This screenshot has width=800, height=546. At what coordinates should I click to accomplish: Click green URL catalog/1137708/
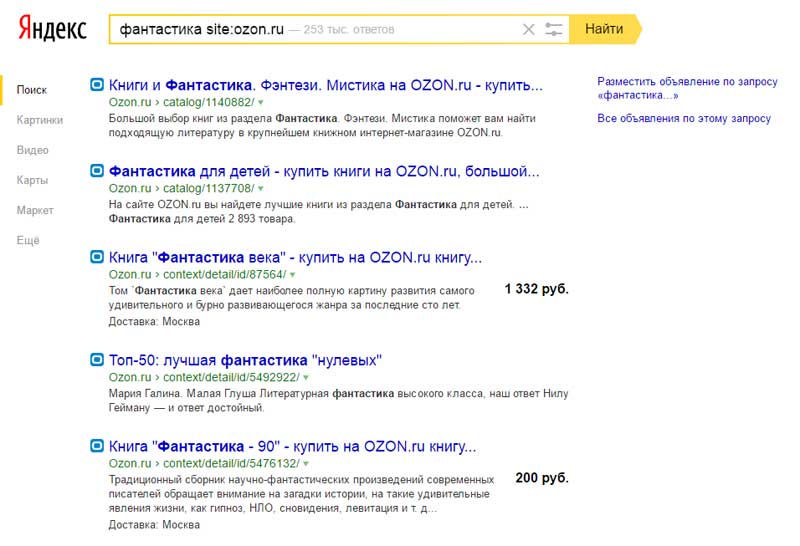[x=209, y=188]
